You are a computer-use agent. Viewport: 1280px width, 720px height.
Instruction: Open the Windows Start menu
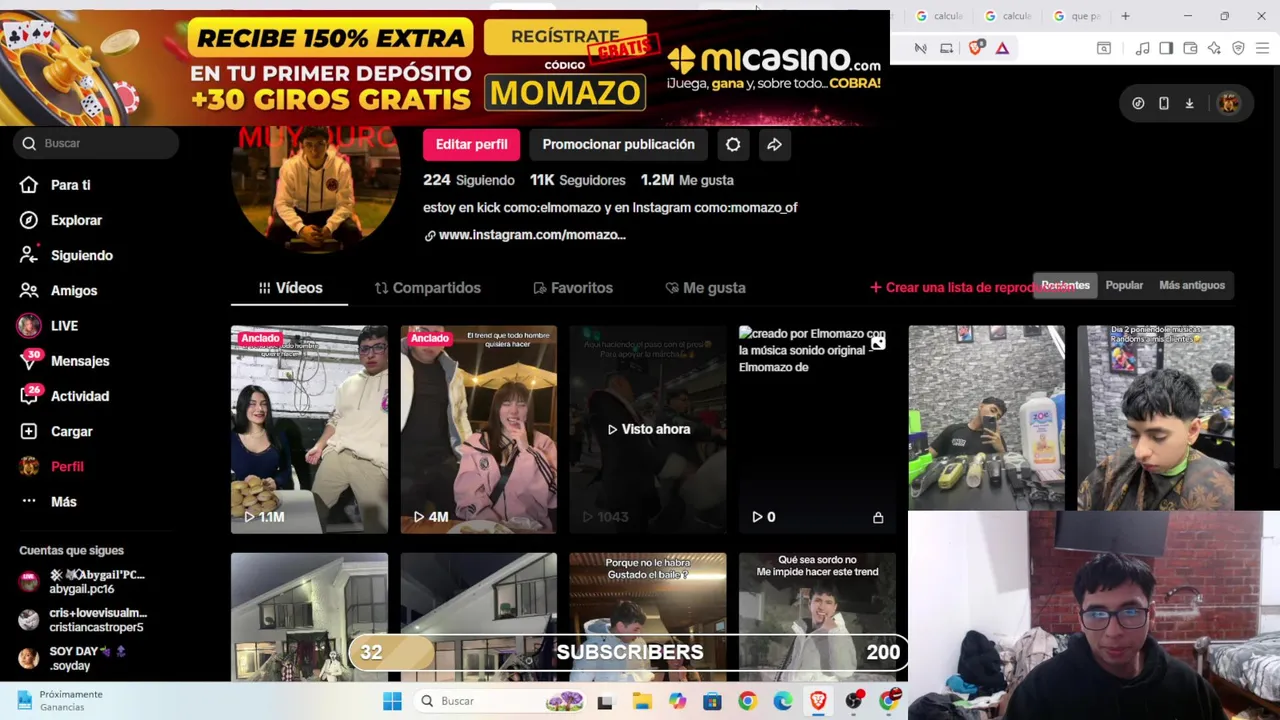click(392, 701)
